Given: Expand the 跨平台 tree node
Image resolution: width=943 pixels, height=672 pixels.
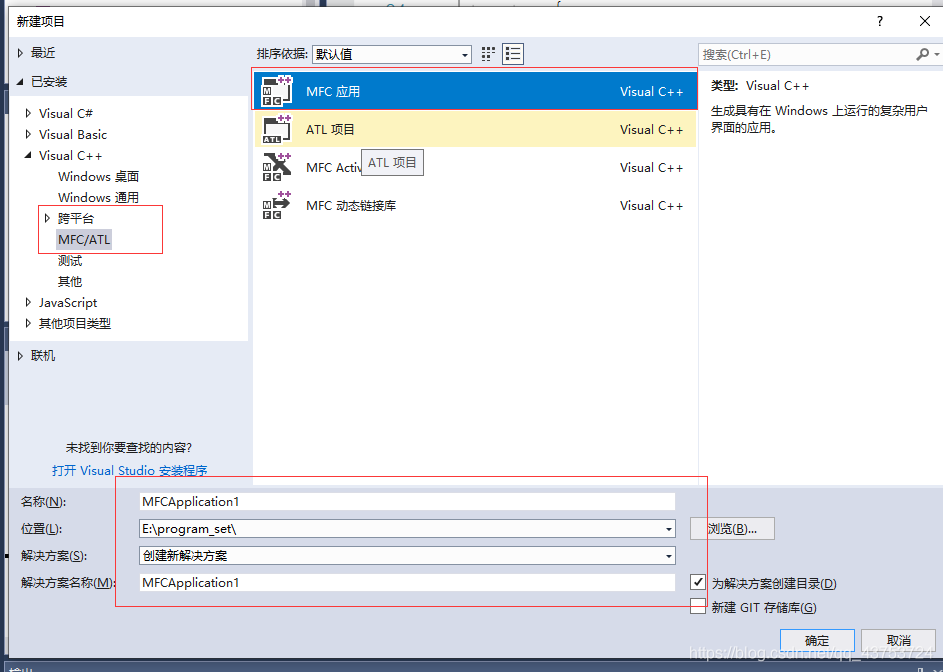Looking at the screenshot, I should click(x=47, y=219).
